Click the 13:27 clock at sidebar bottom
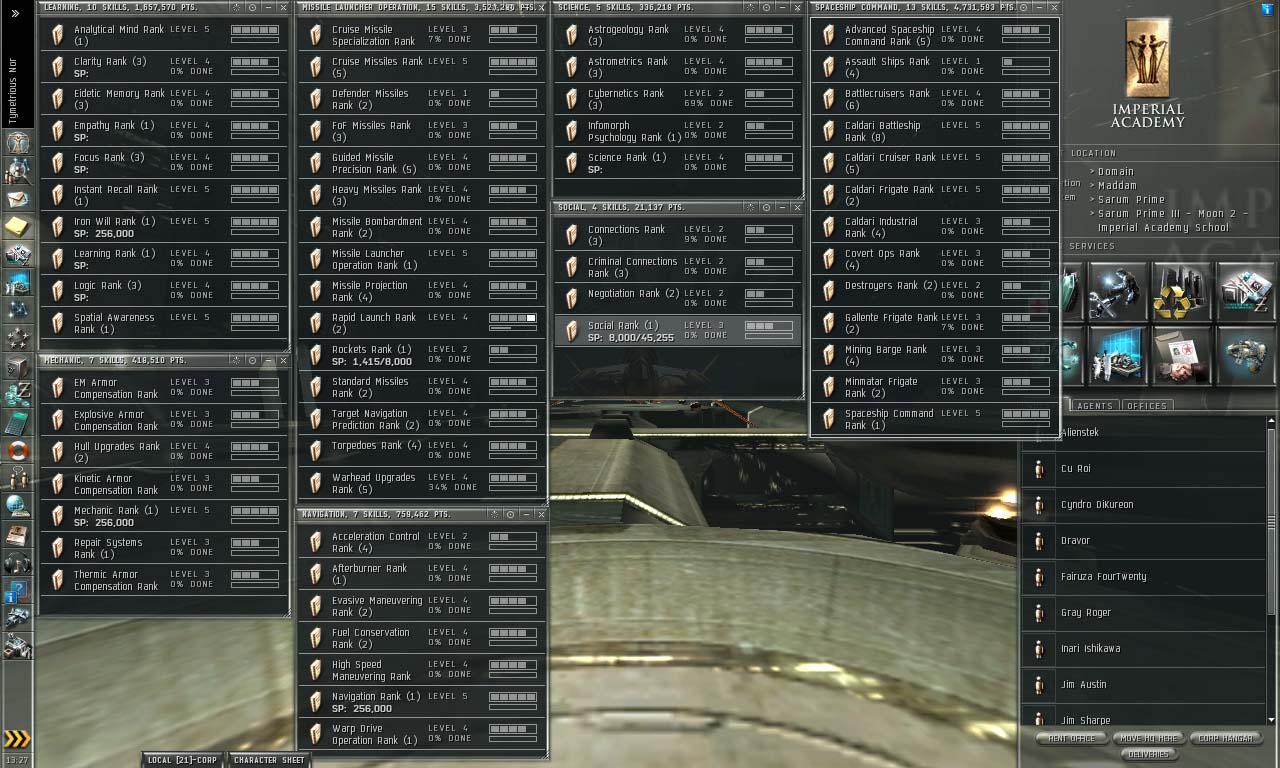 coord(16,760)
